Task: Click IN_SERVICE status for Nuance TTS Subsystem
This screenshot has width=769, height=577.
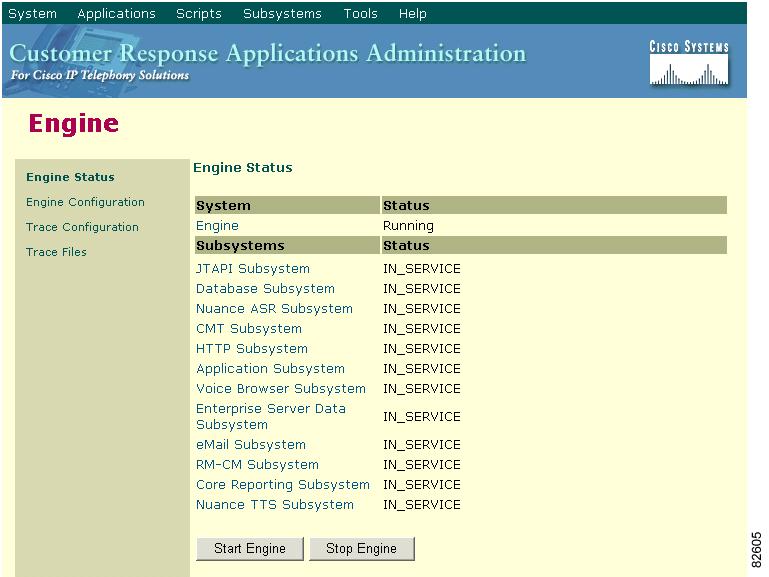Action: click(421, 505)
